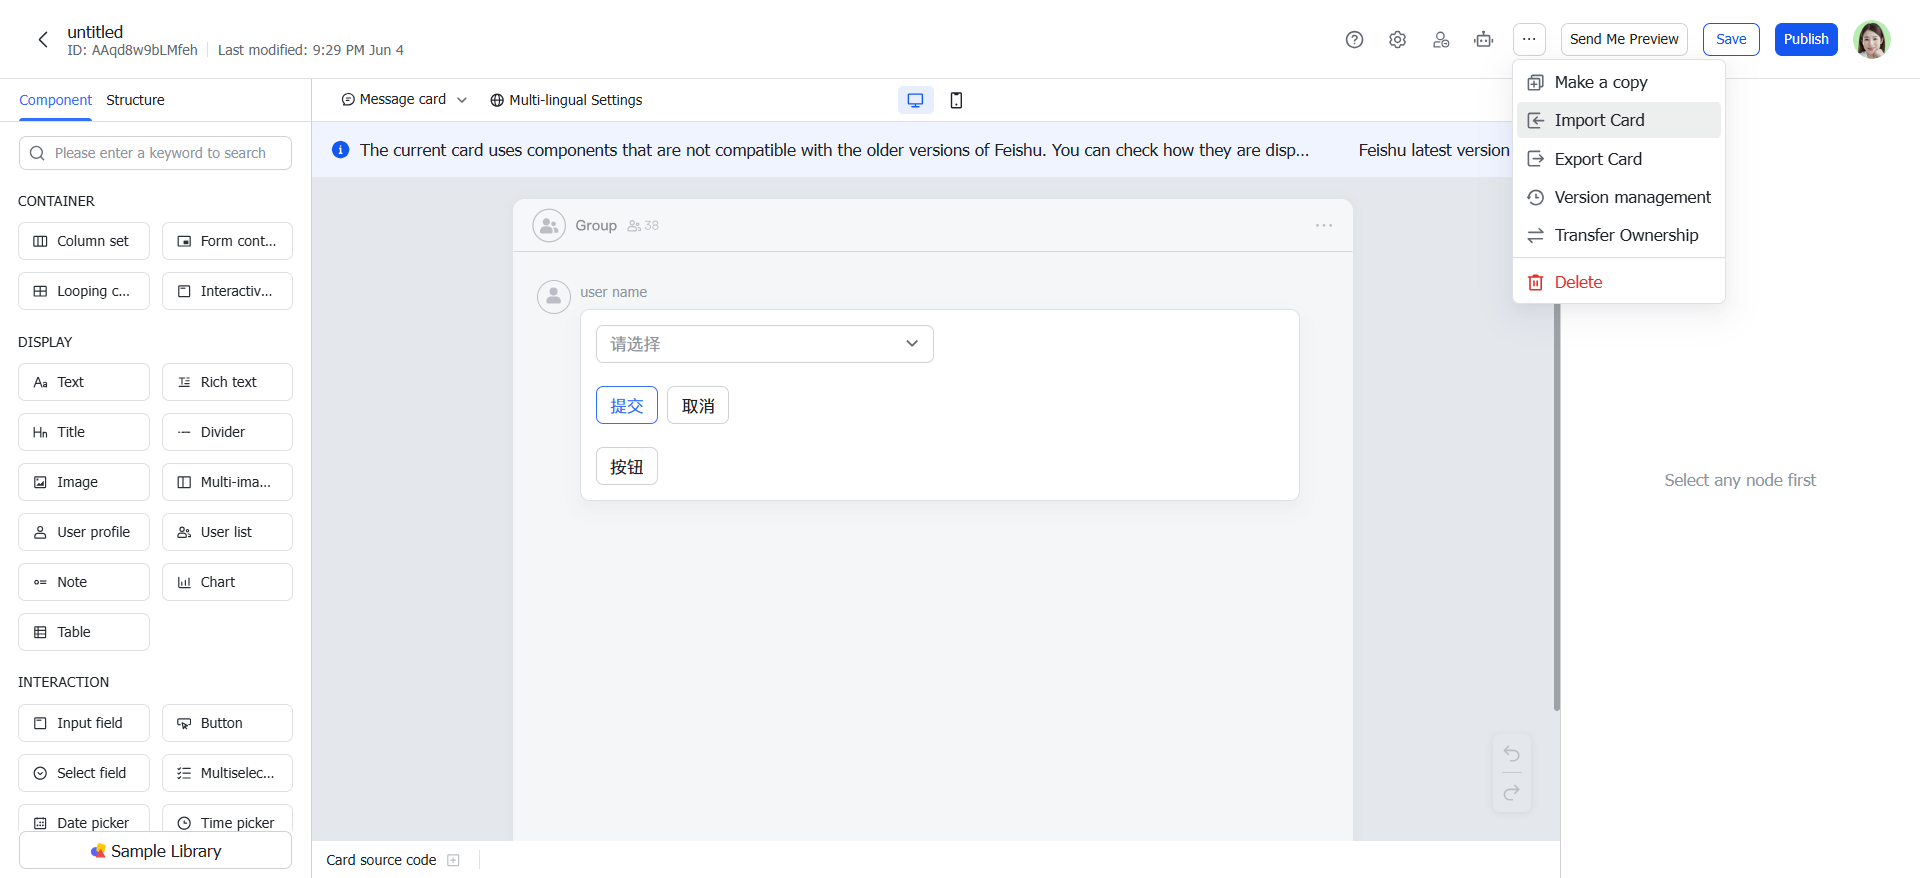
Task: Click the Send Me Preview button
Action: tap(1624, 39)
